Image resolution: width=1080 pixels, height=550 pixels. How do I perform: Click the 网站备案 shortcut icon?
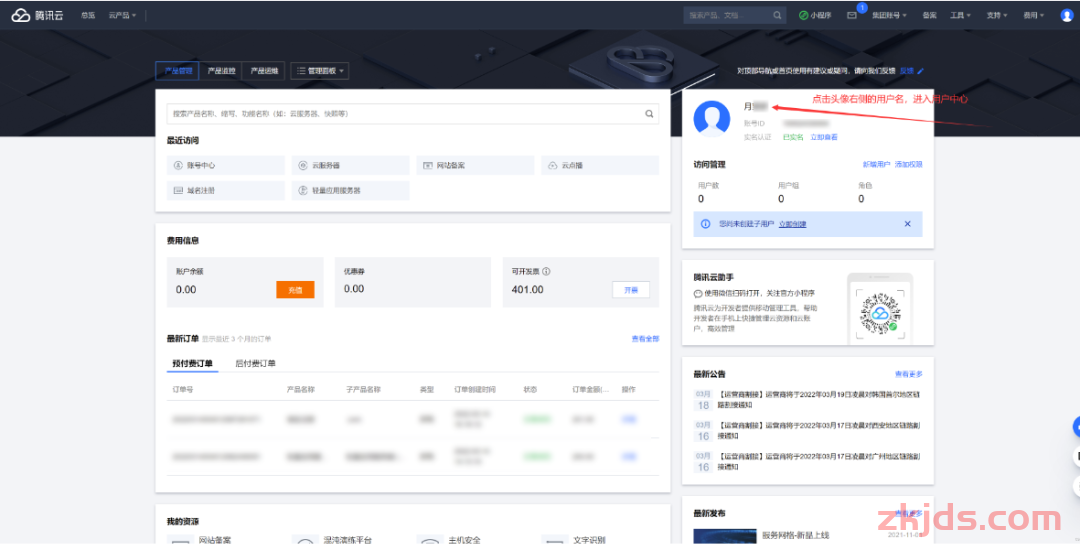pos(428,165)
